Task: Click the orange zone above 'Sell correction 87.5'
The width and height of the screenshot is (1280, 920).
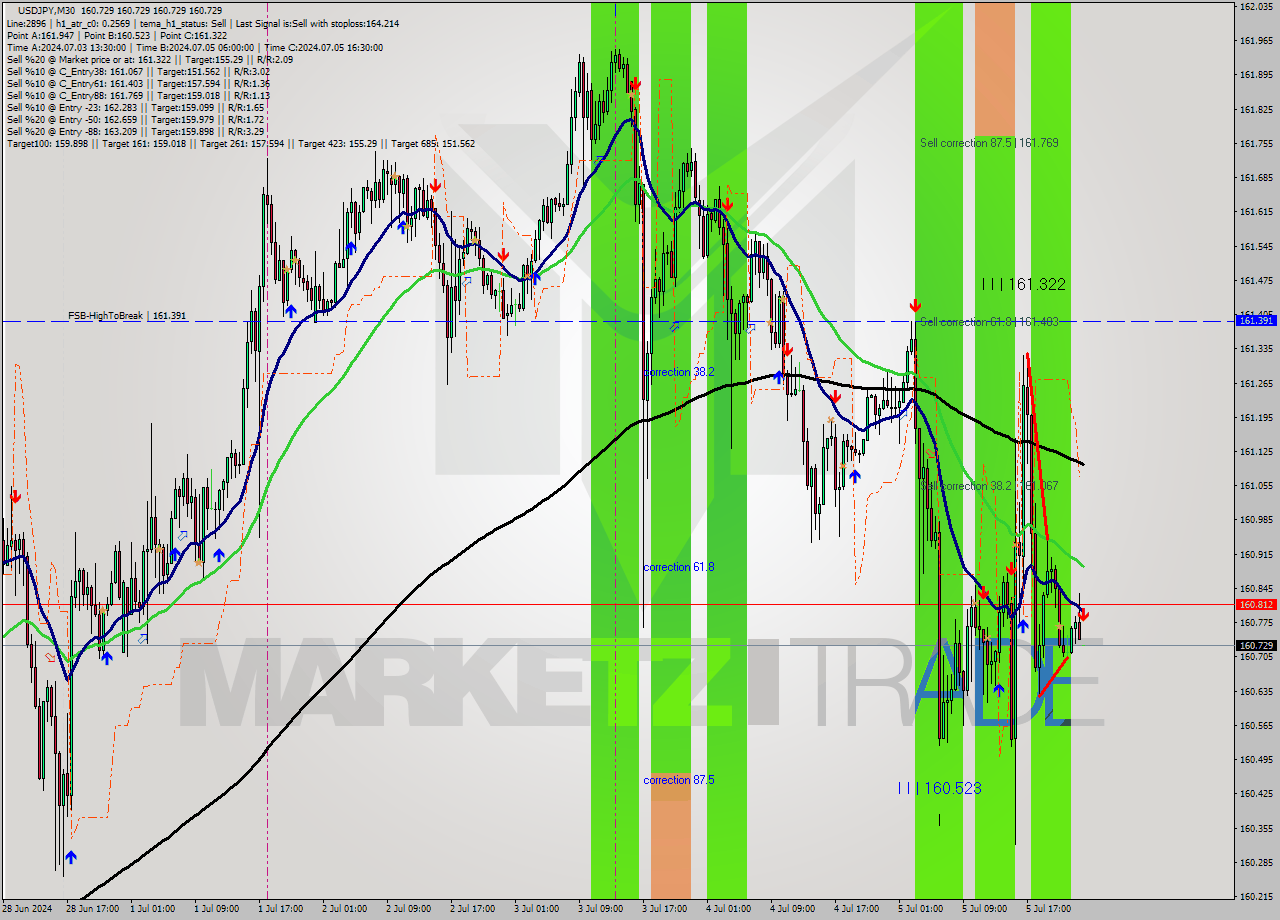Action: (994, 68)
